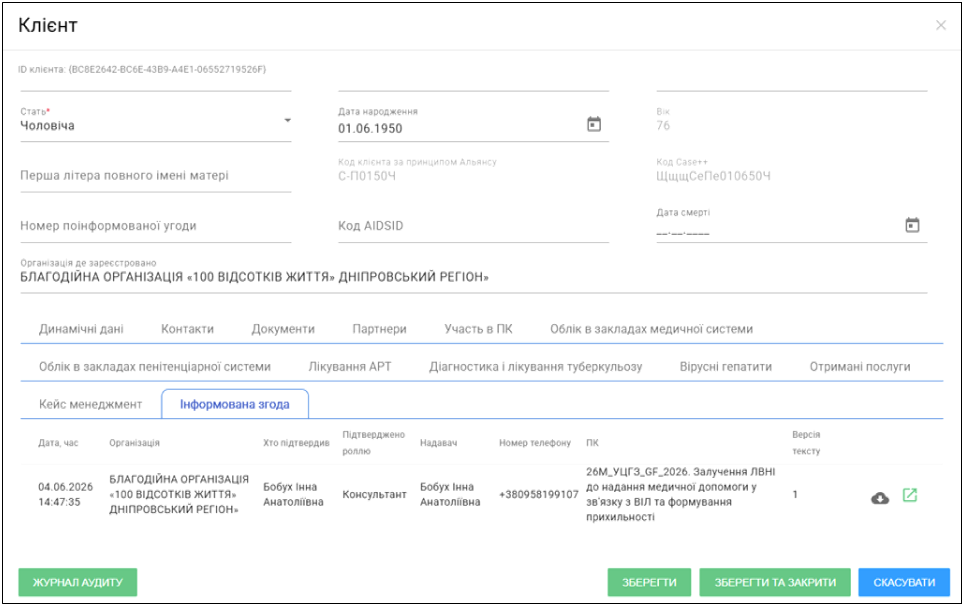Open the death date calendar picker
The height and width of the screenshot is (606, 964).
coord(912,225)
